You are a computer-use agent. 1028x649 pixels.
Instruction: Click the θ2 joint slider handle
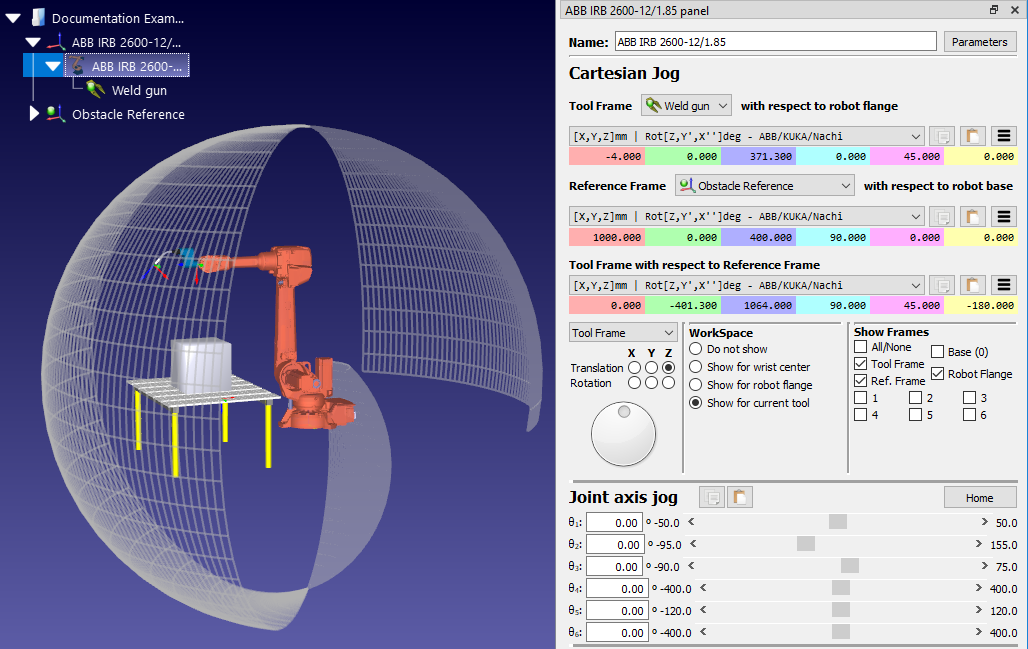805,544
